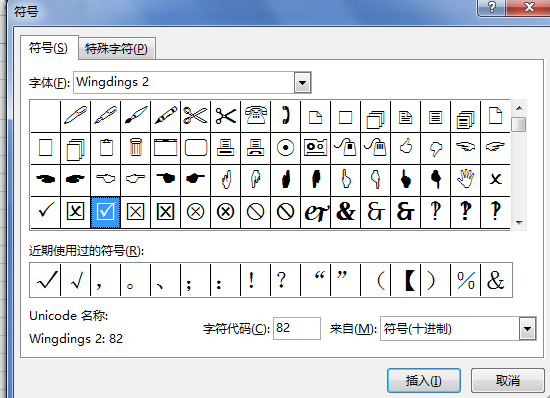Viewport: 550px width, 398px height.
Task: Select the circle with dot symbol
Action: click(286, 147)
